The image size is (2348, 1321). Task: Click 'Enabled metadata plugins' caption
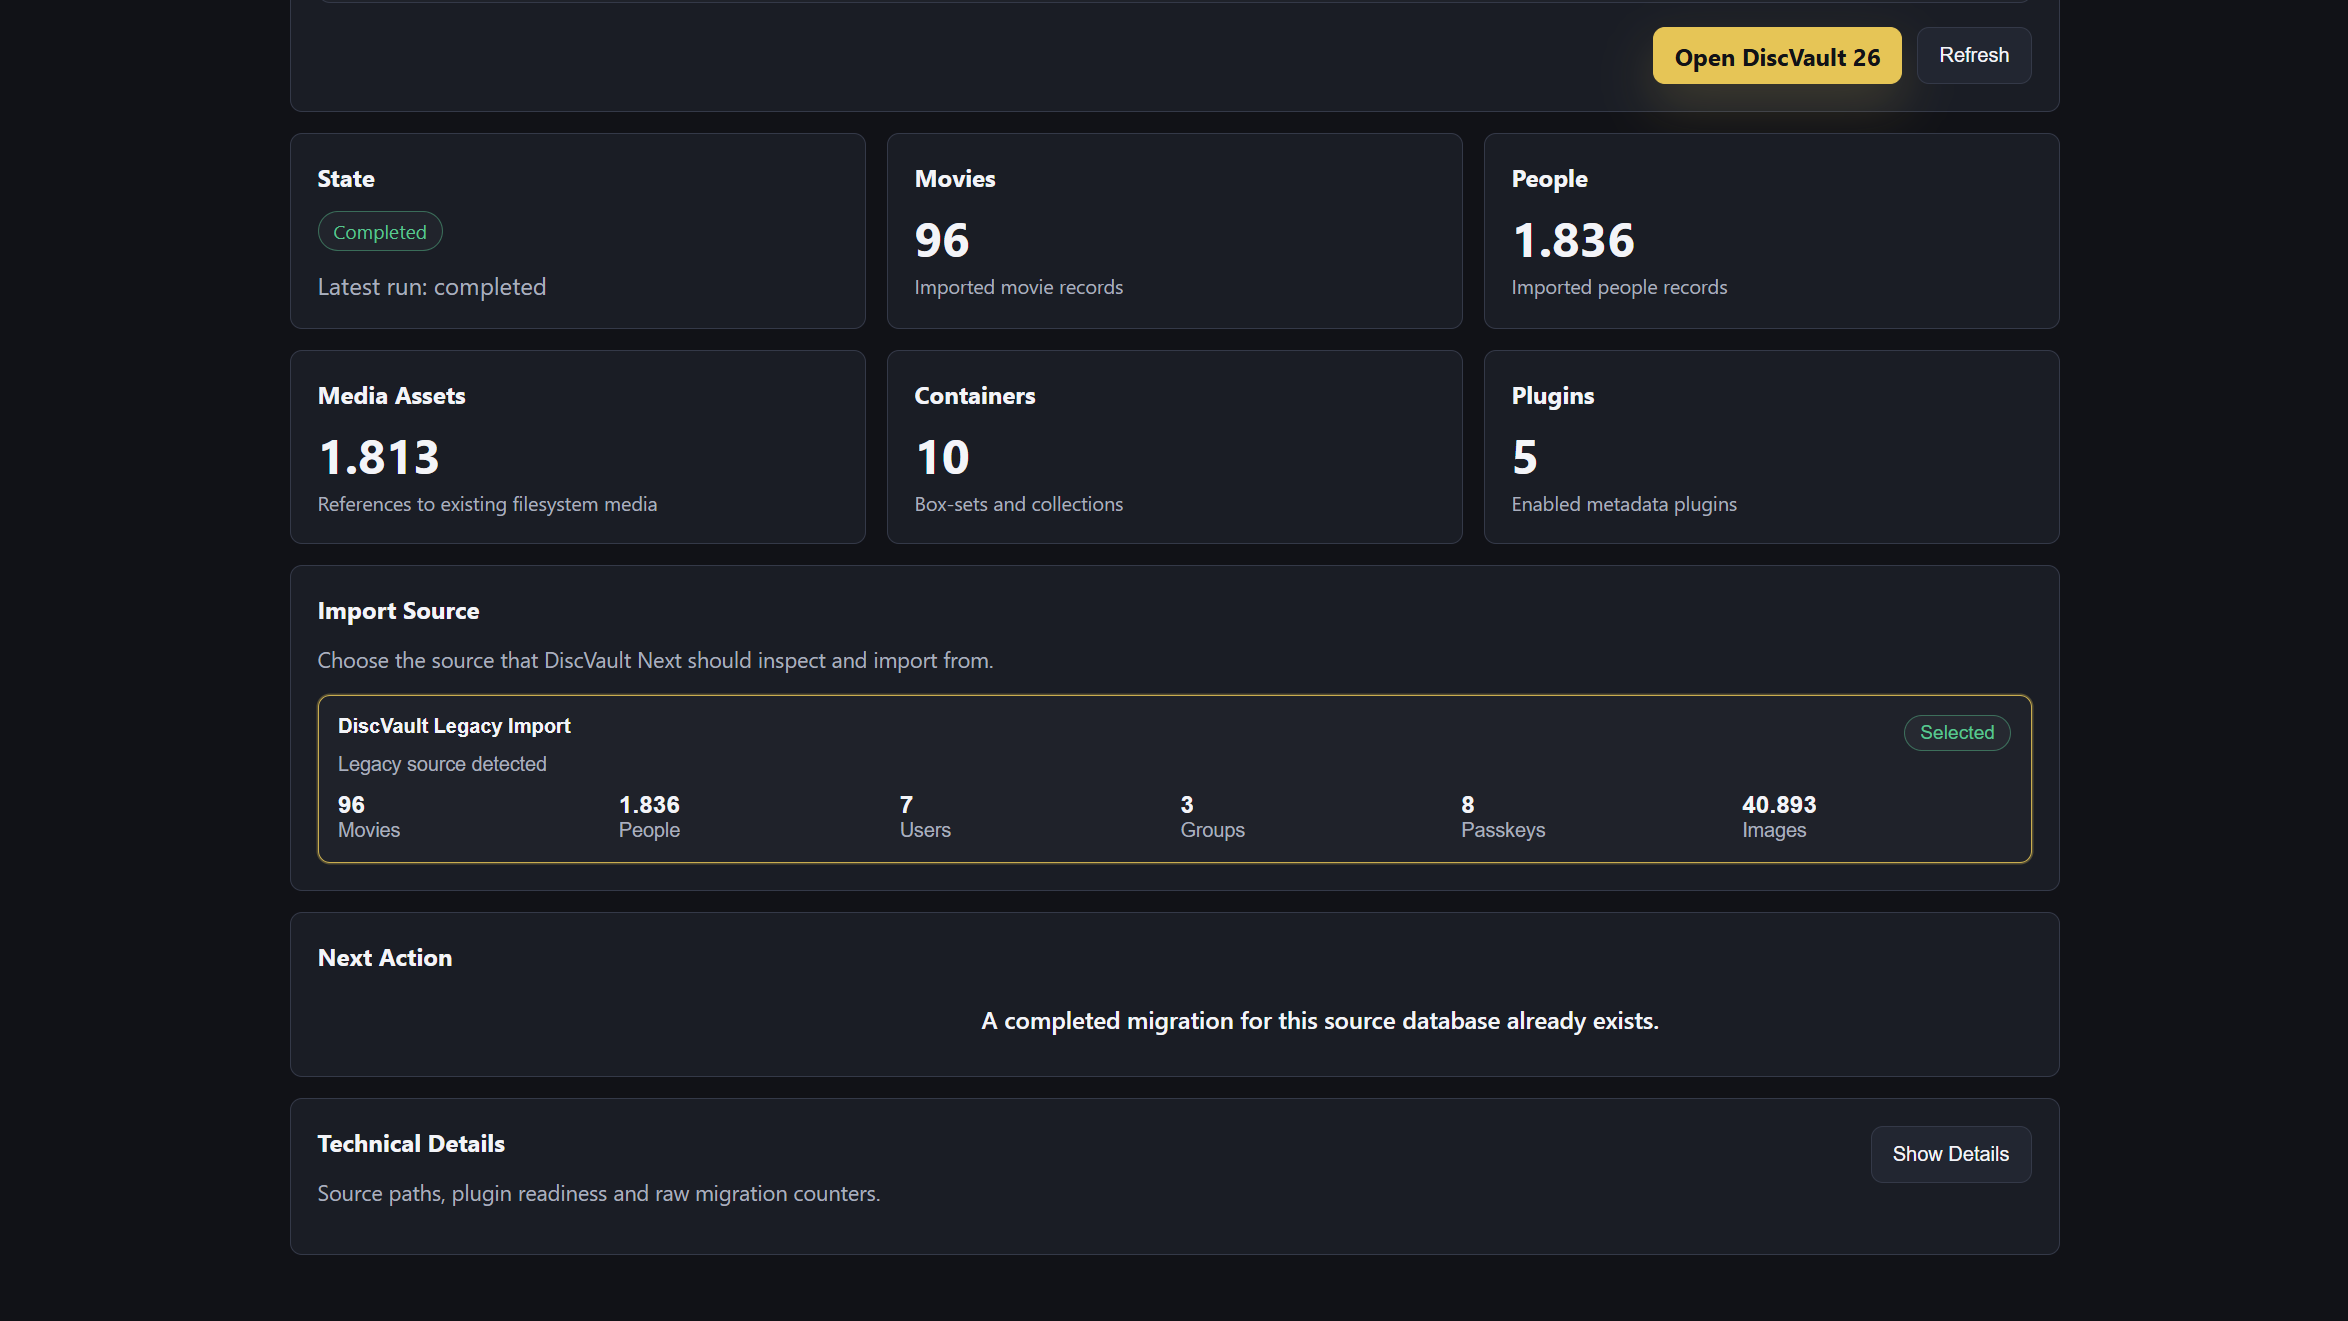(1624, 504)
